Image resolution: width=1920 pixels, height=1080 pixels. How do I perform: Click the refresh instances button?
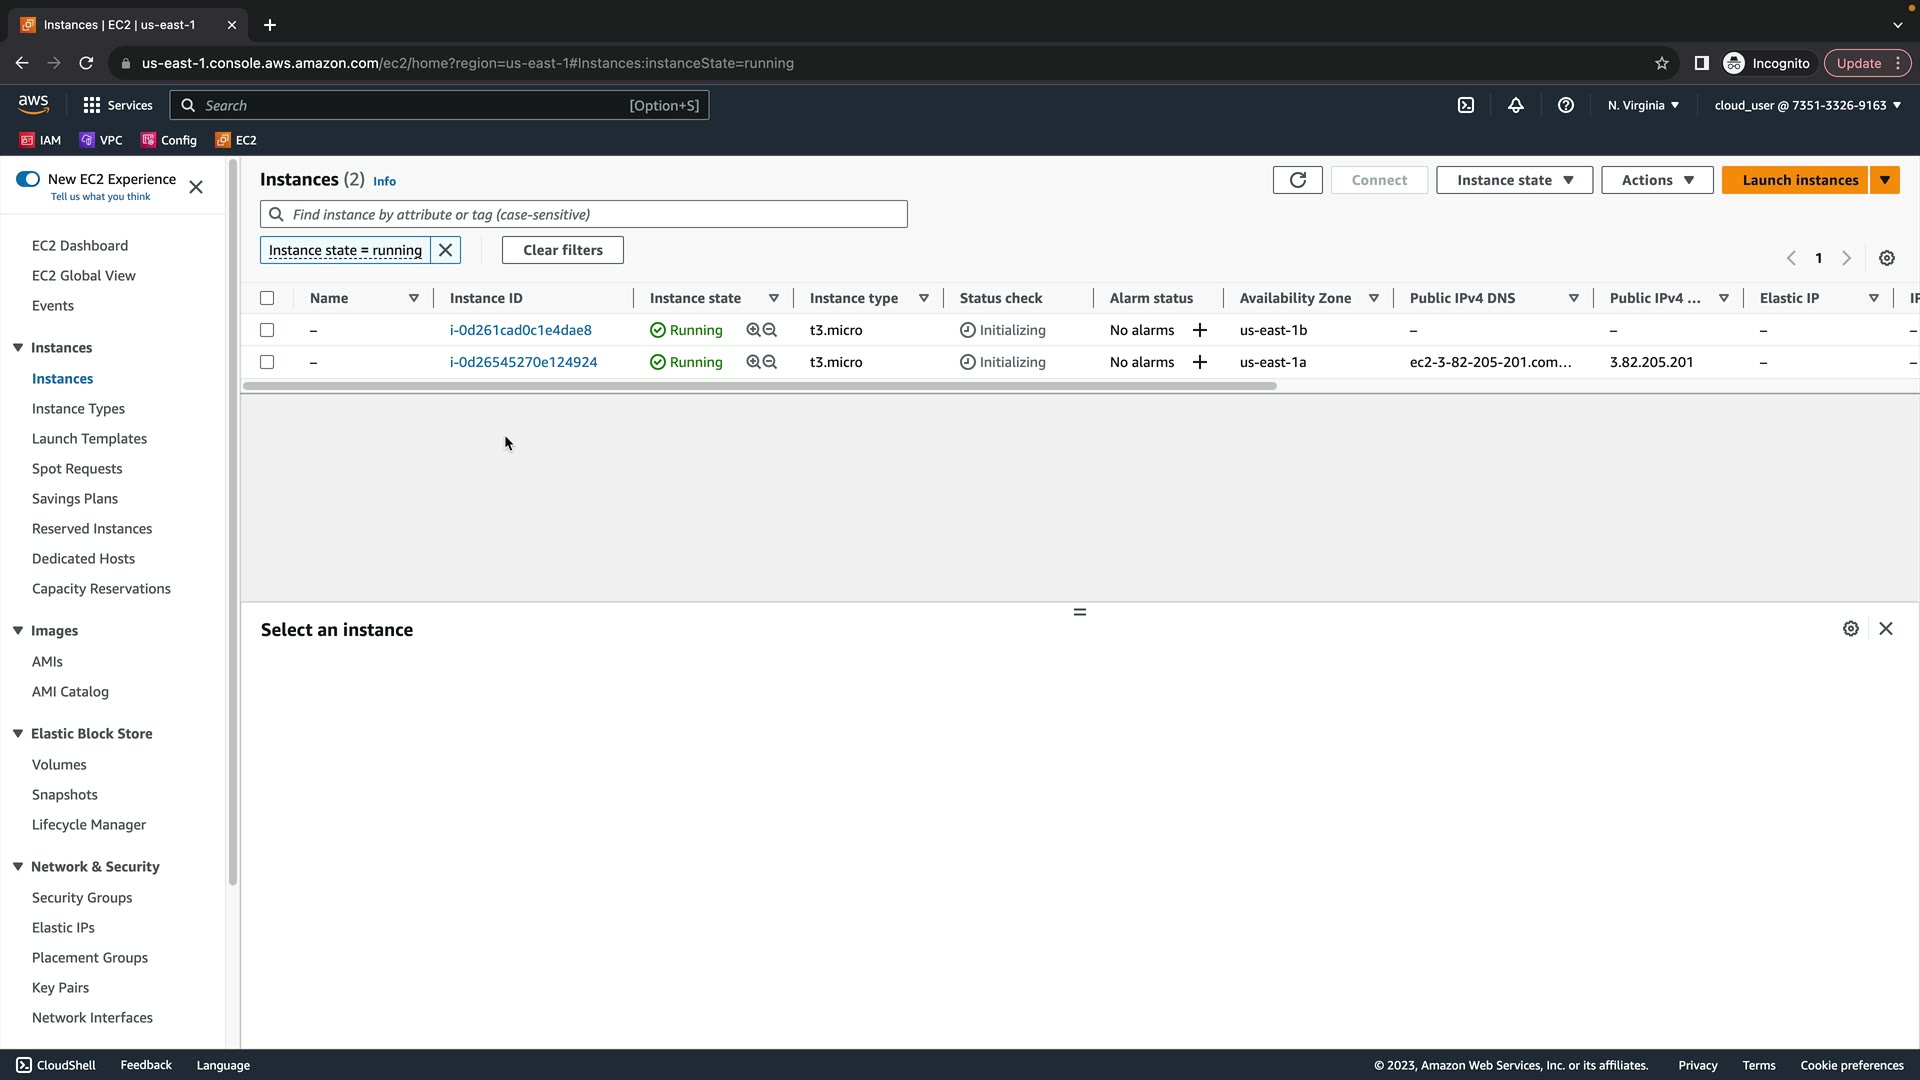point(1297,180)
